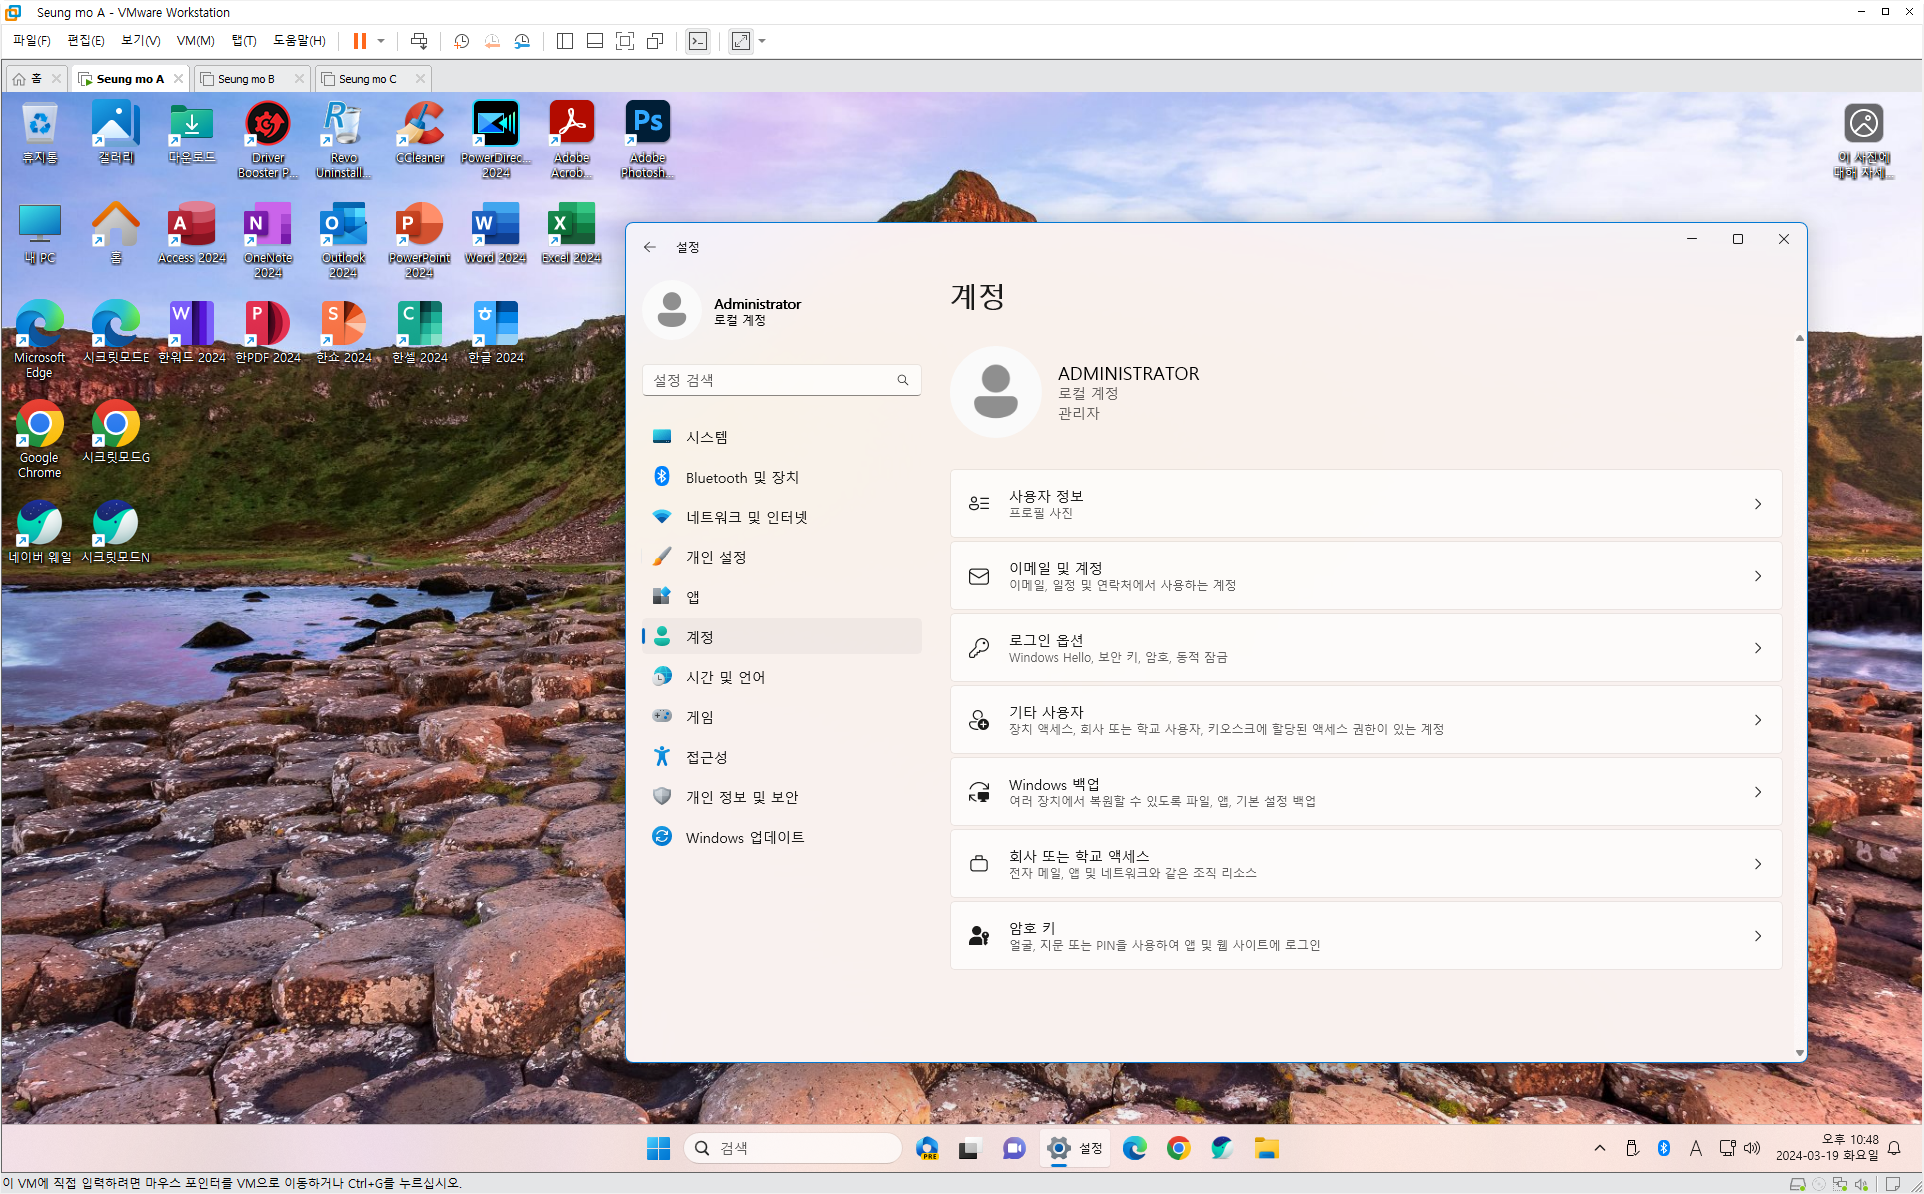Expand 암호 키 settings row
The height and width of the screenshot is (1194, 1924).
click(1366, 936)
